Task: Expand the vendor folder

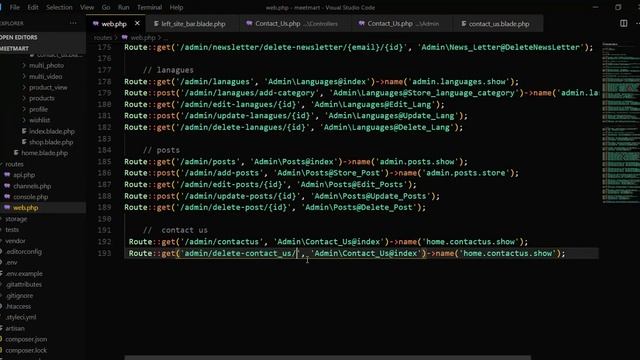Action: click(15, 240)
